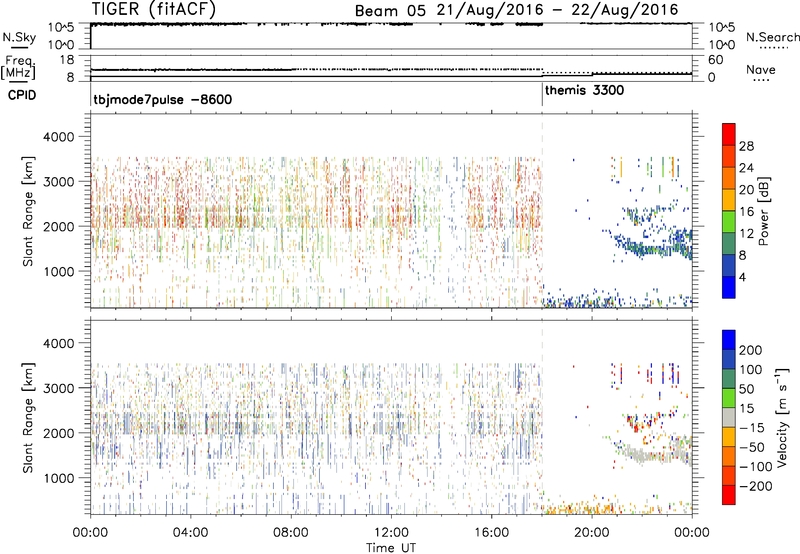Click the 'N.Search' legend label
800x554 pixels.
pos(773,37)
